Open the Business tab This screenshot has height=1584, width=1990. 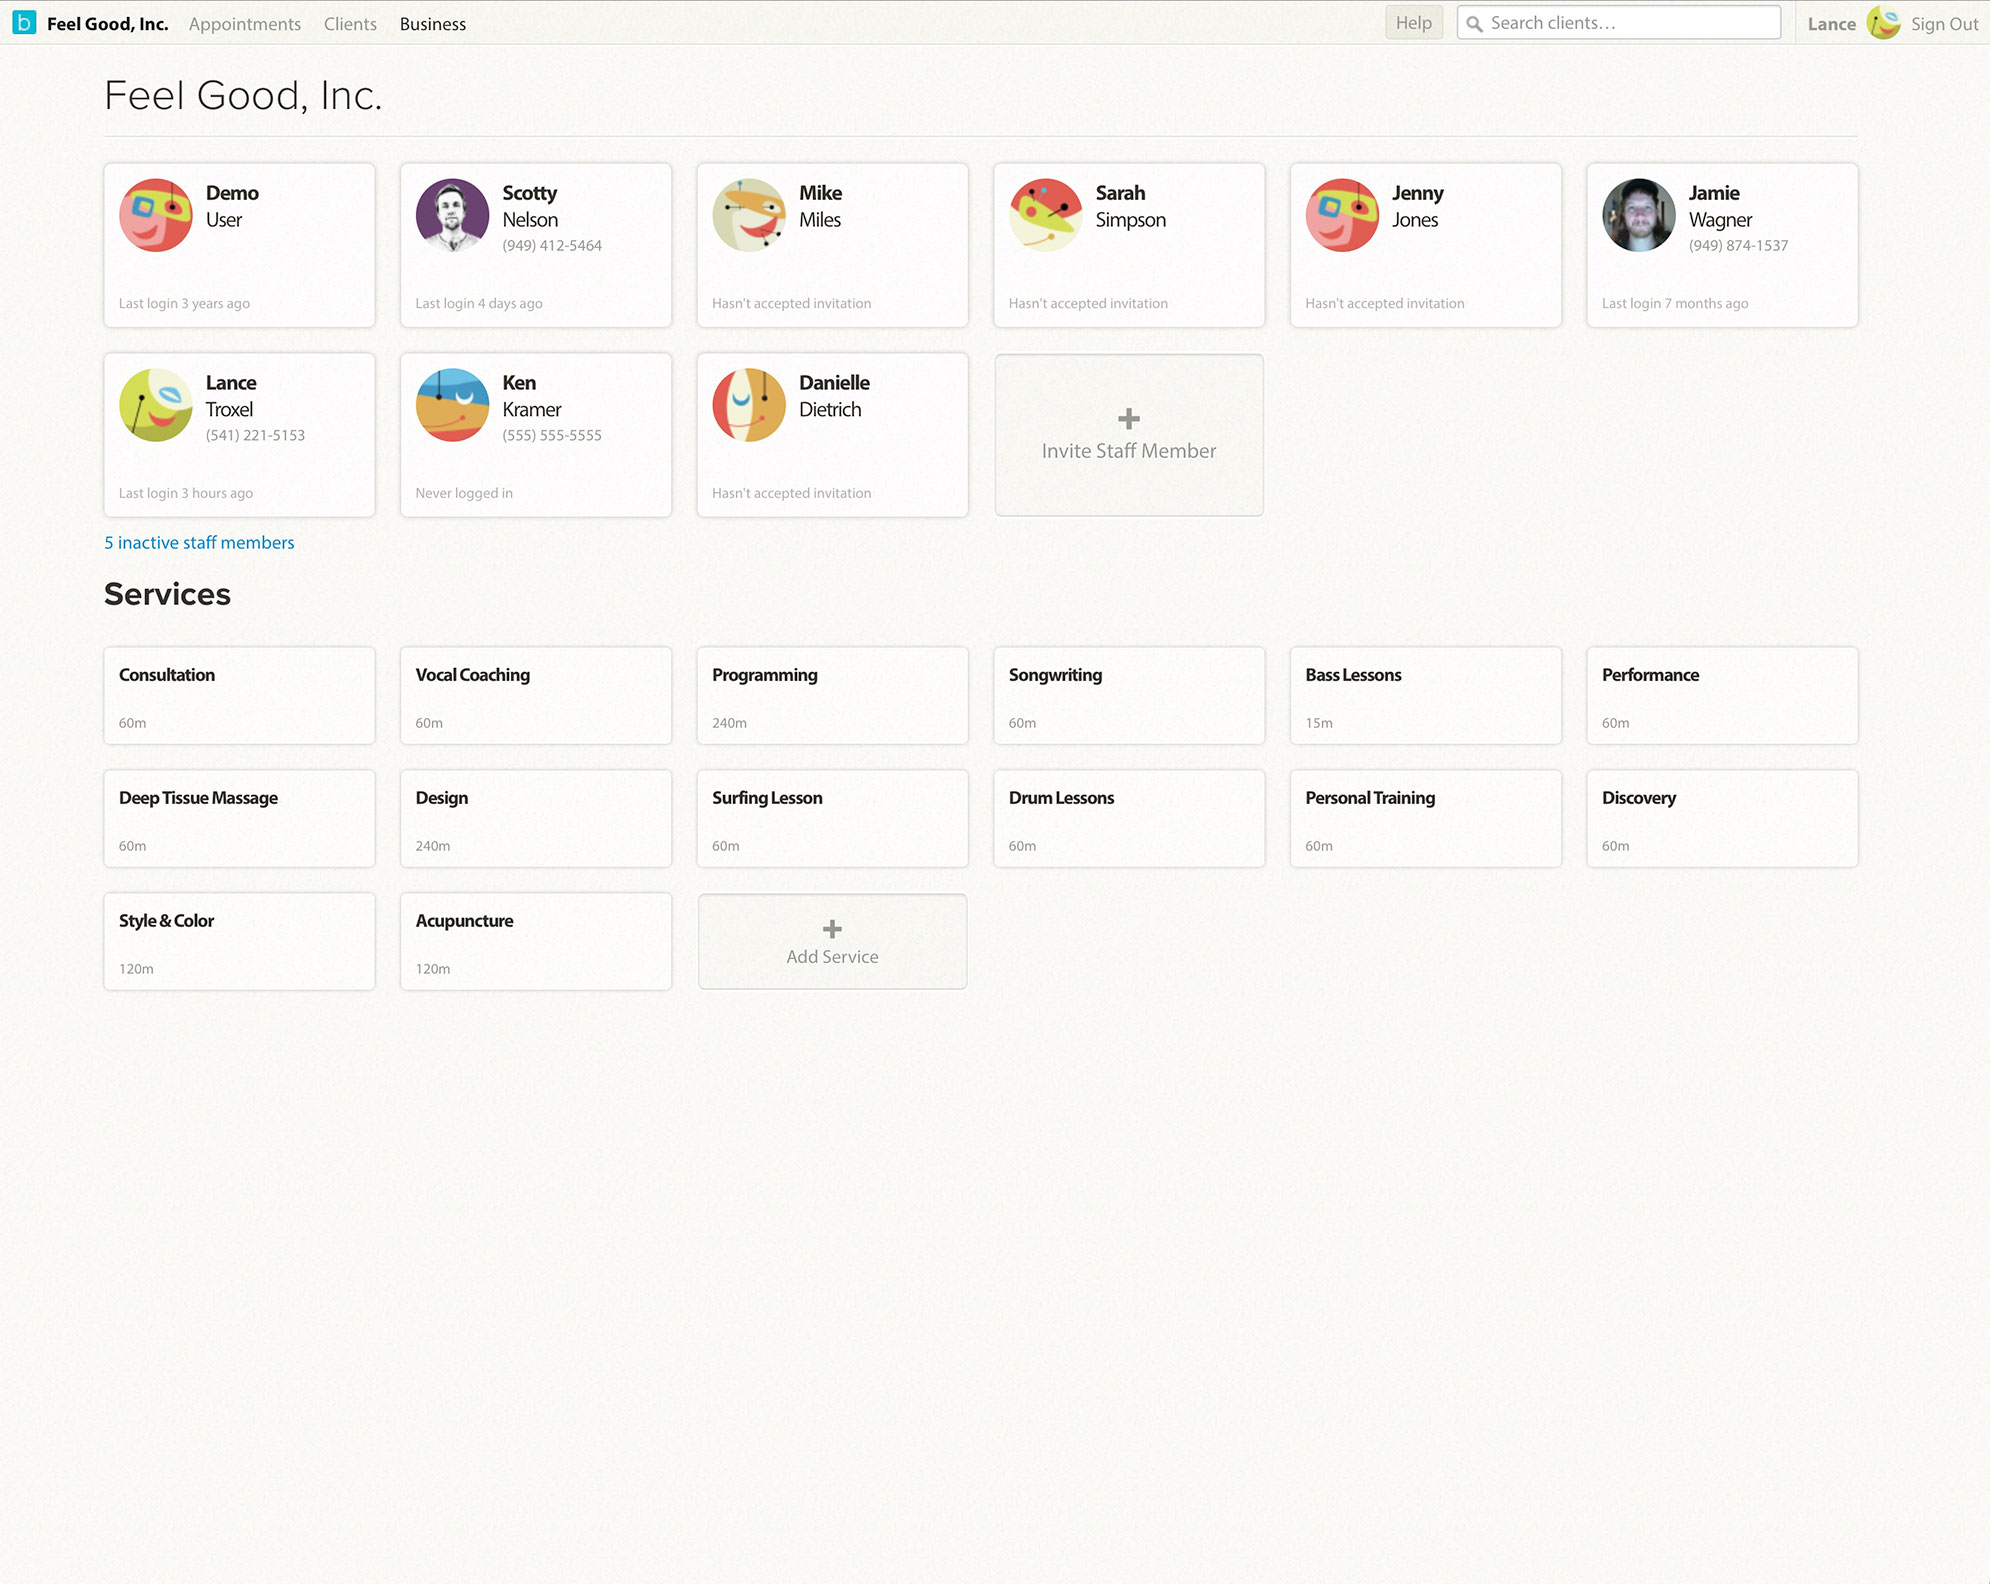point(432,23)
